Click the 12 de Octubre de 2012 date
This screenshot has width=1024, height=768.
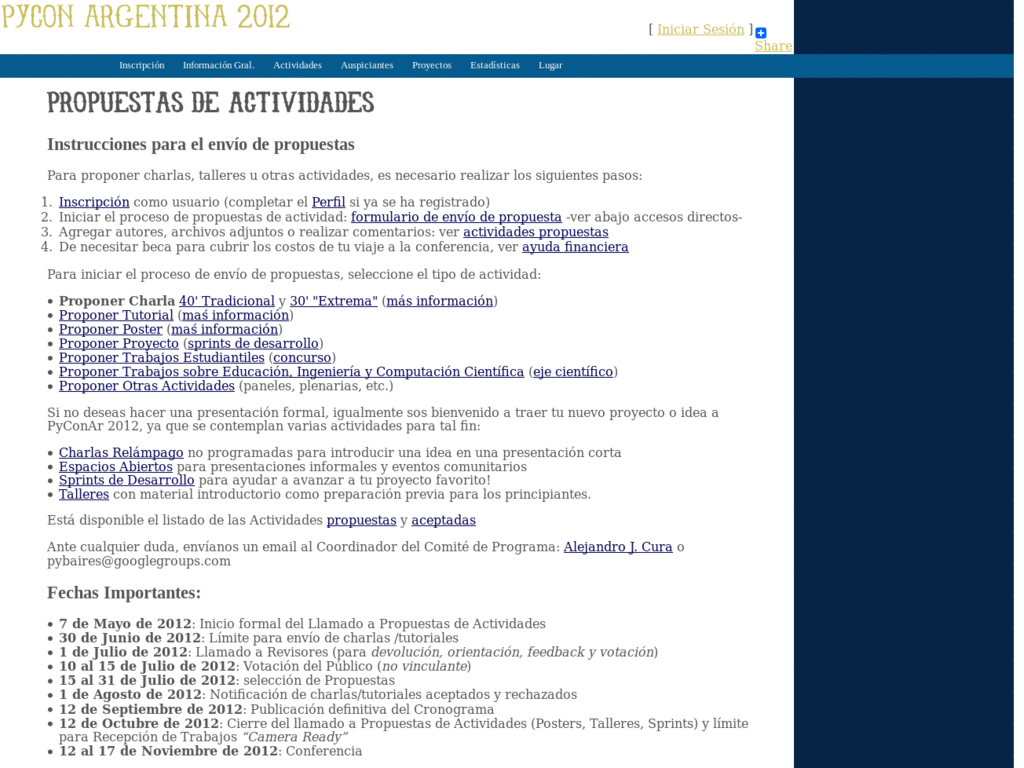pyautogui.click(x=139, y=724)
